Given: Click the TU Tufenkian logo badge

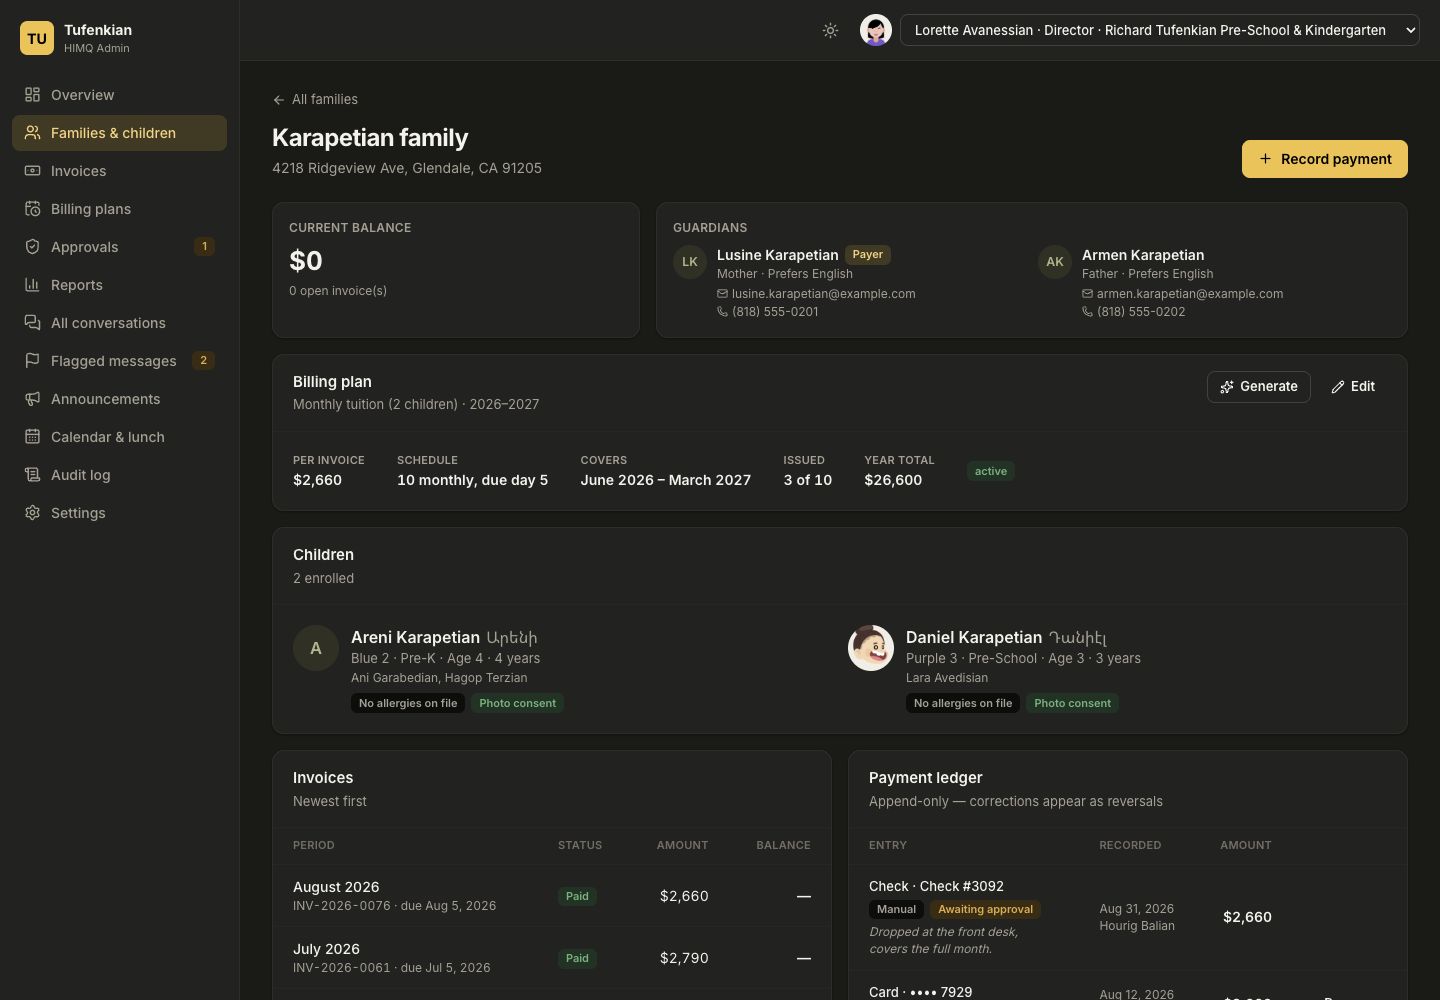Looking at the screenshot, I should (x=37, y=38).
